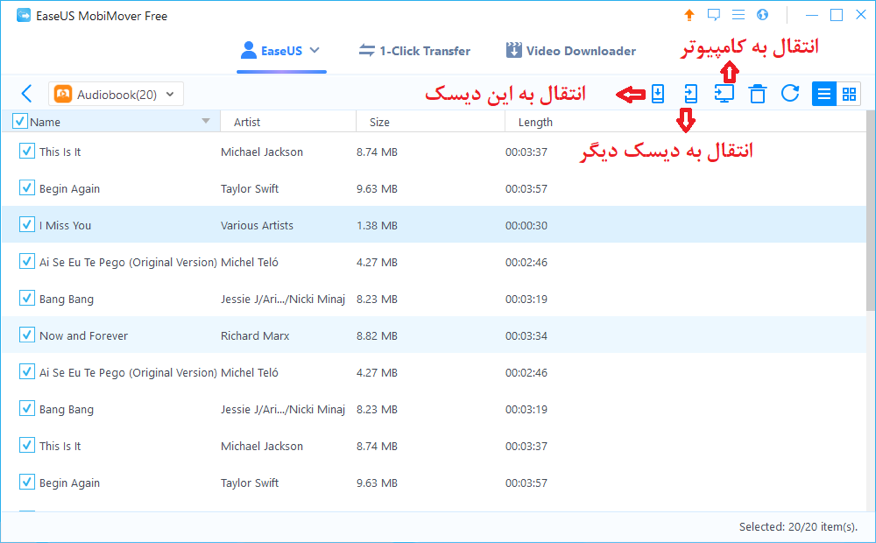Open the feedback chat icon in title bar
Viewport: 876px width, 543px height.
[x=713, y=15]
